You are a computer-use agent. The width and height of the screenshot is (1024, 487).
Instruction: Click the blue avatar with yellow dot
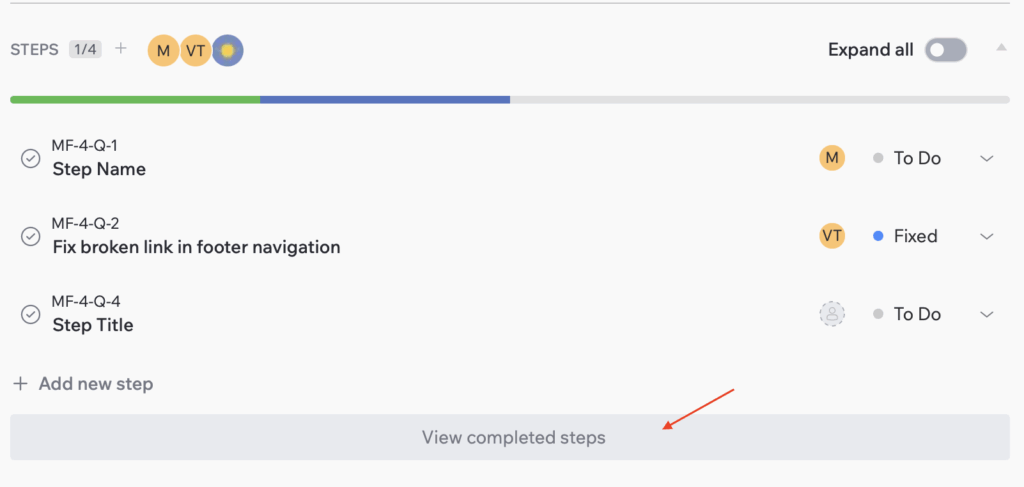(x=228, y=50)
